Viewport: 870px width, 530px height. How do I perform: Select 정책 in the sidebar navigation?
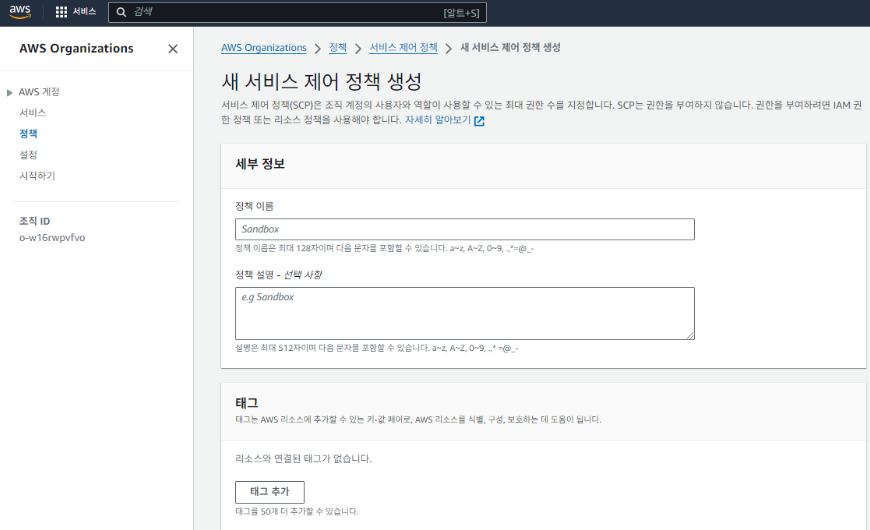[28, 134]
